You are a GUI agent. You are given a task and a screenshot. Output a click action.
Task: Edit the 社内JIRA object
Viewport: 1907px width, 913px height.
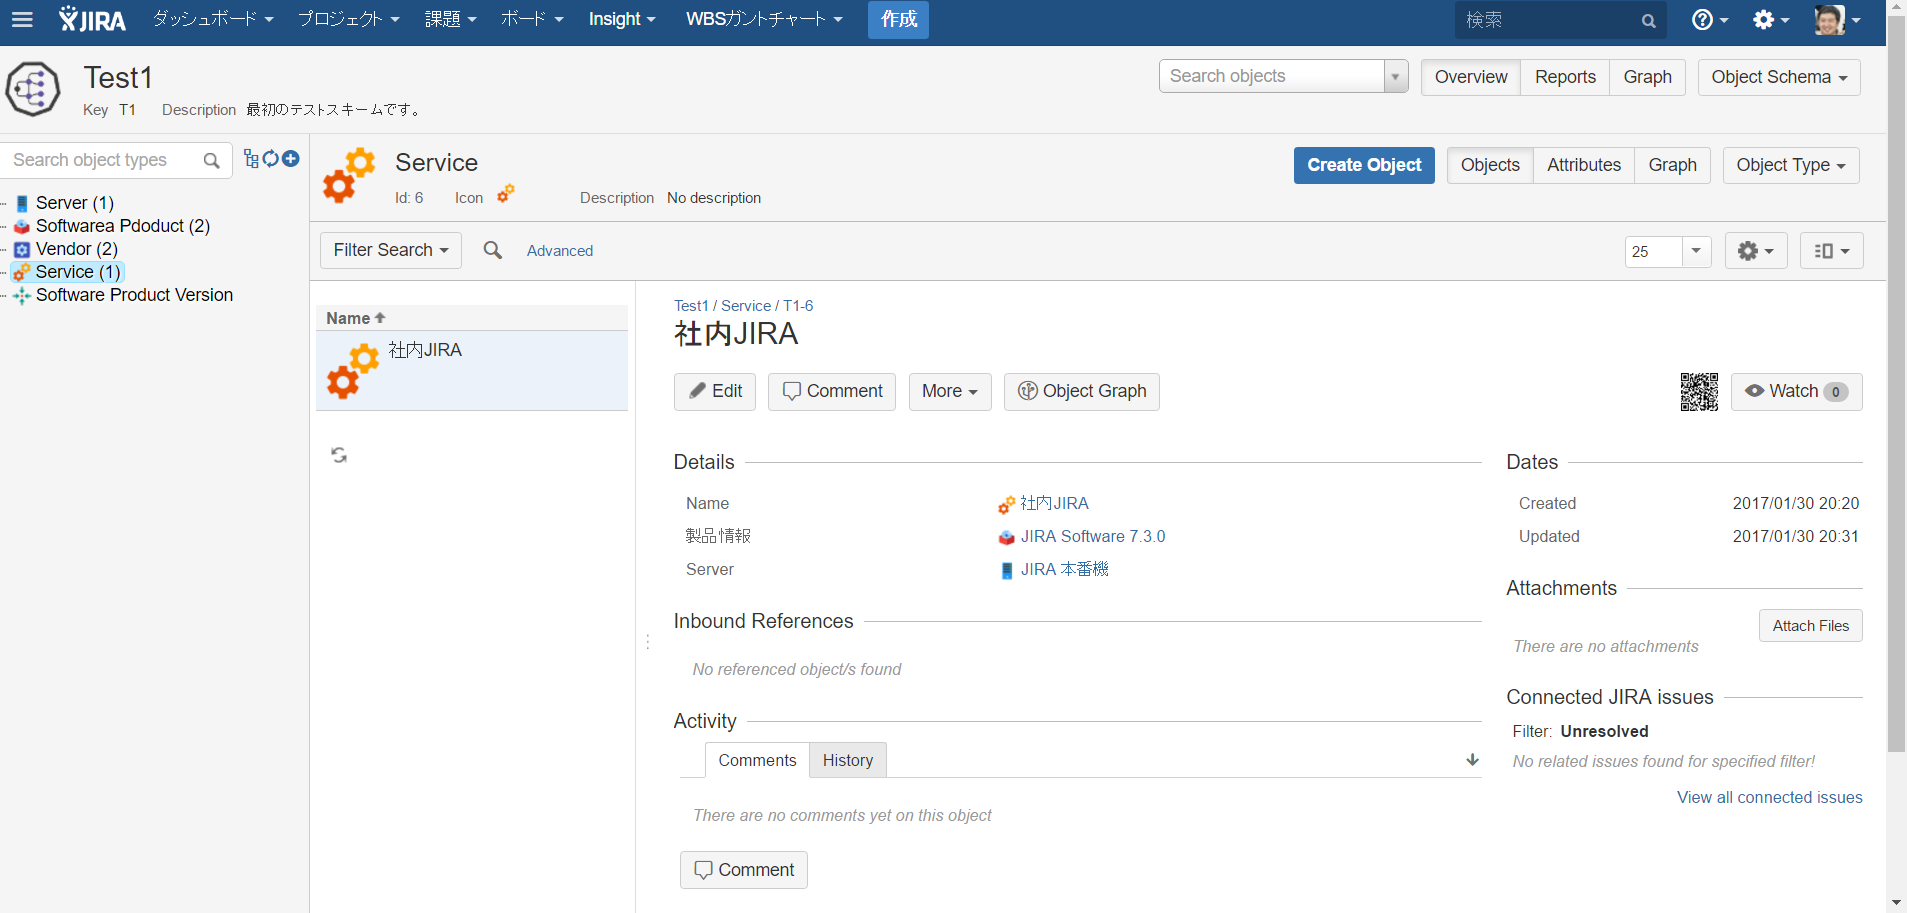[x=715, y=392]
